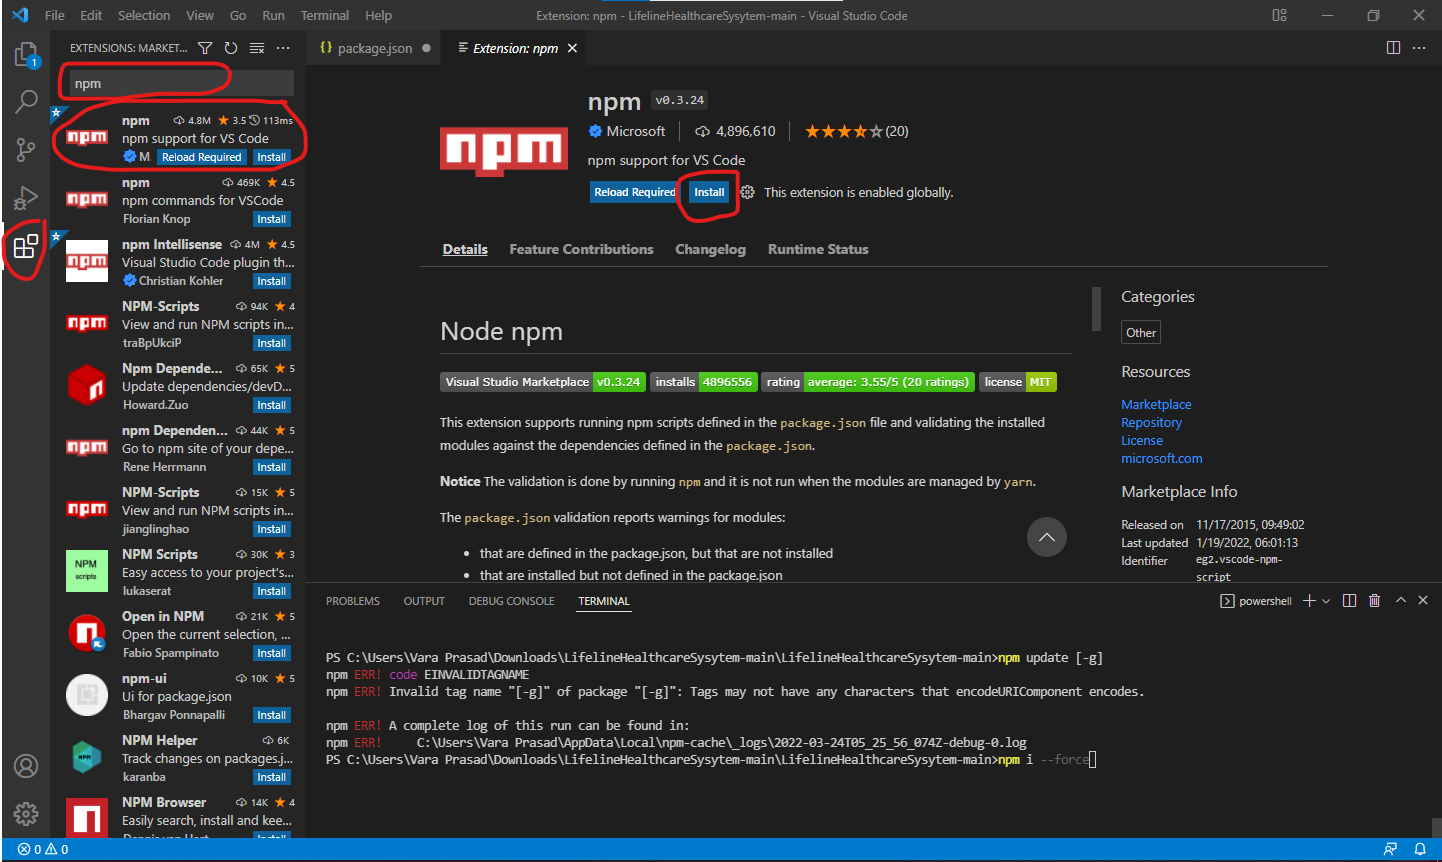Image resolution: width=1442 pixels, height=862 pixels.
Task: Open the Source Control view
Action: click(26, 149)
